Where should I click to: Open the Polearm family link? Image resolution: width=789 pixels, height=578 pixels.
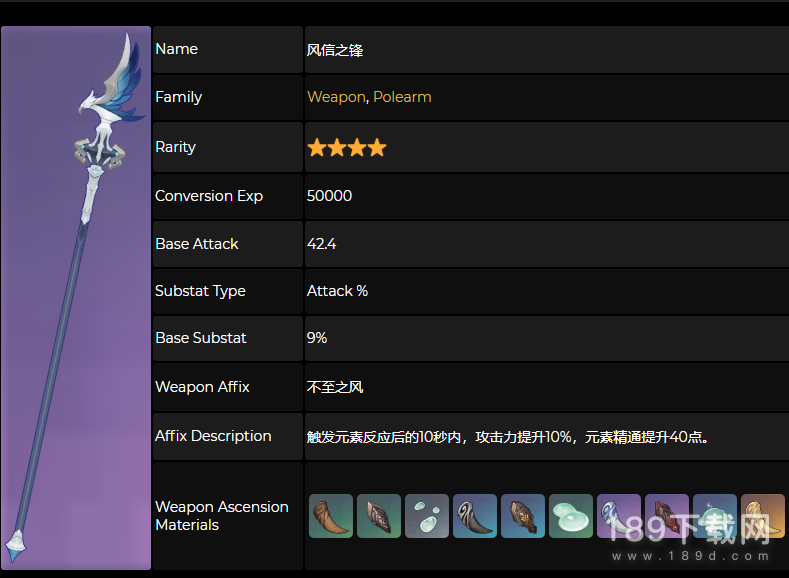402,97
